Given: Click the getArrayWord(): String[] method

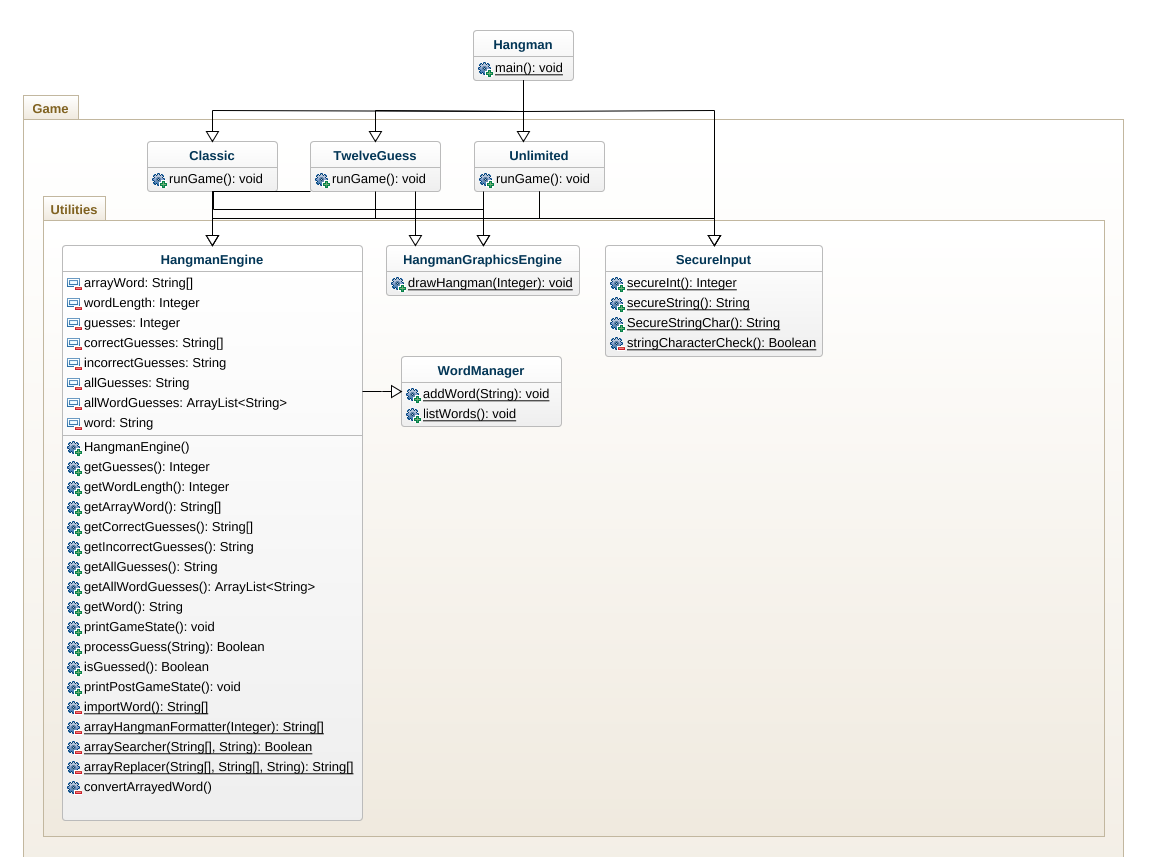Looking at the screenshot, I should pos(153,507).
